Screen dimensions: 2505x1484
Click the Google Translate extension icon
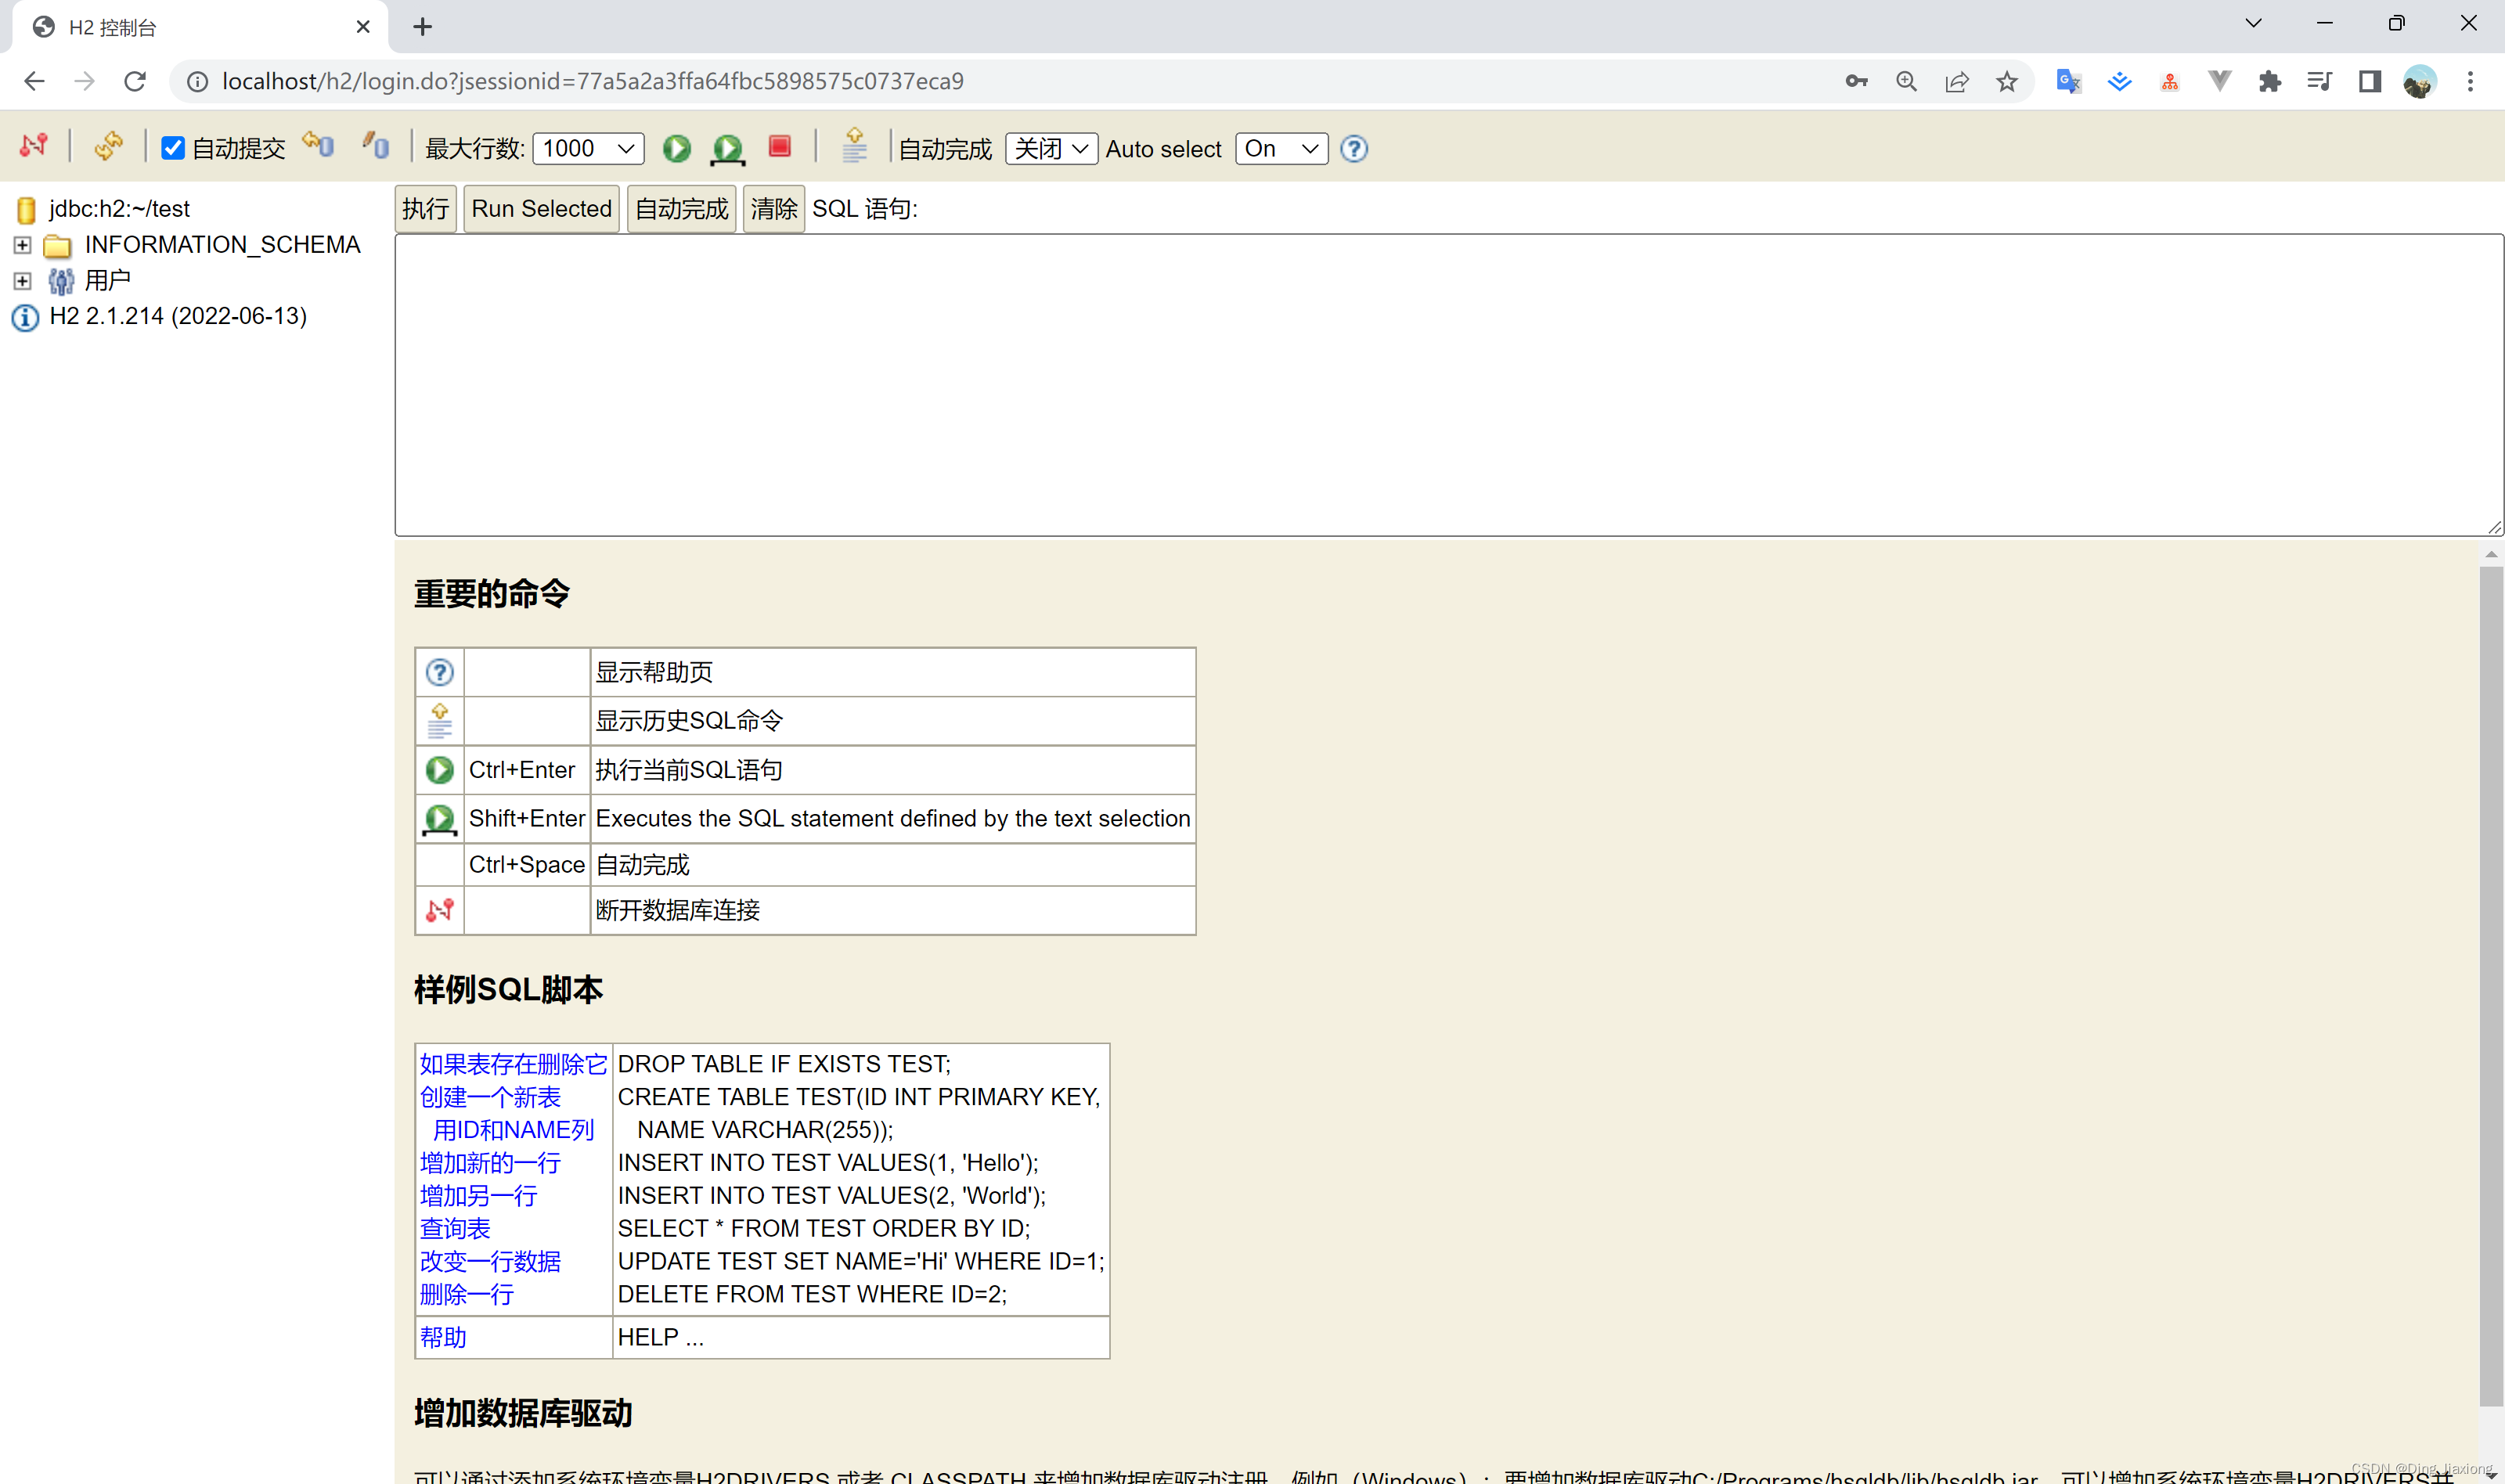pos(2068,81)
